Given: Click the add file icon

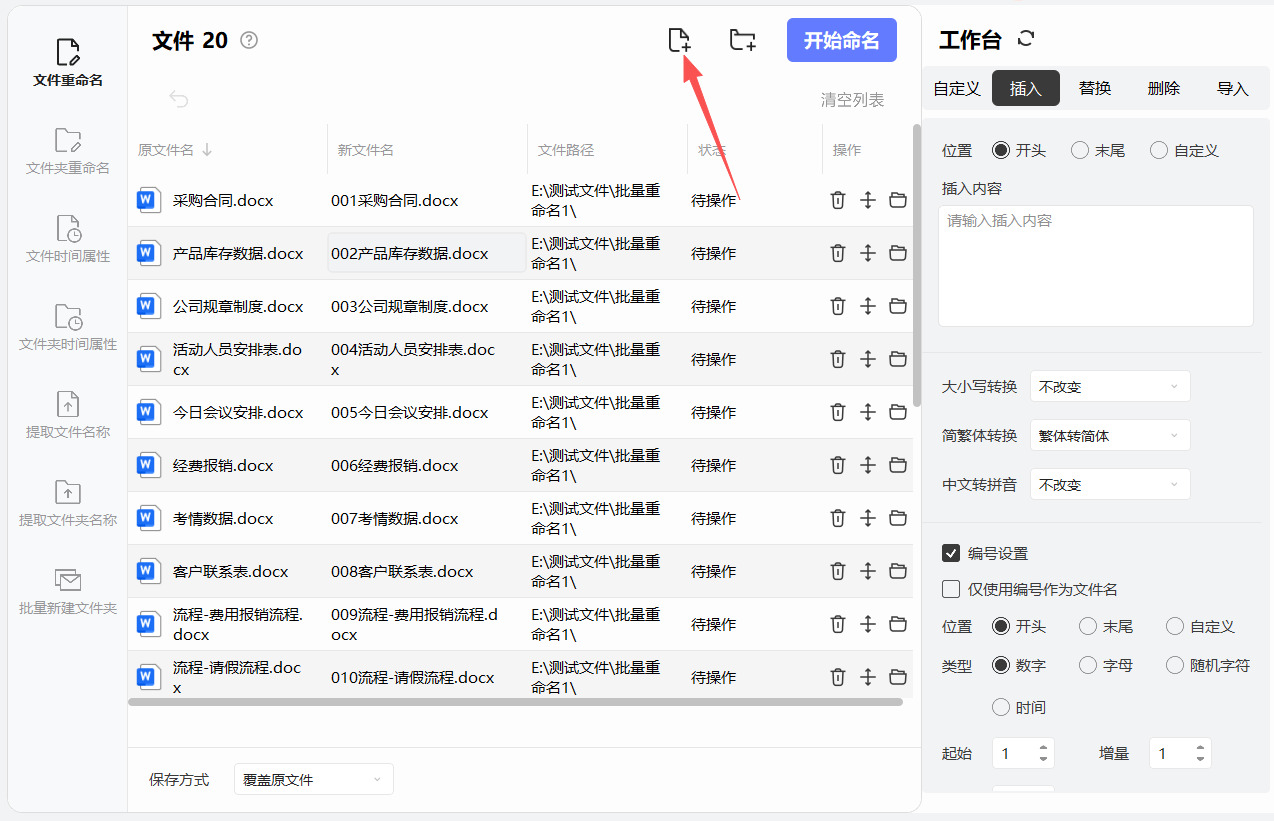Looking at the screenshot, I should click(x=679, y=40).
